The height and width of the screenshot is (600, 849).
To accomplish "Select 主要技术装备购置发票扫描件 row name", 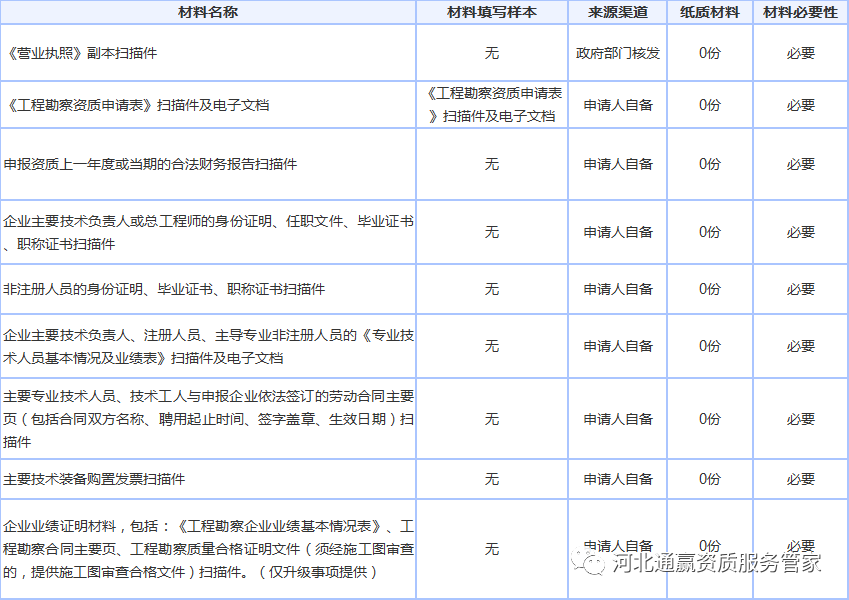I will click(94, 479).
